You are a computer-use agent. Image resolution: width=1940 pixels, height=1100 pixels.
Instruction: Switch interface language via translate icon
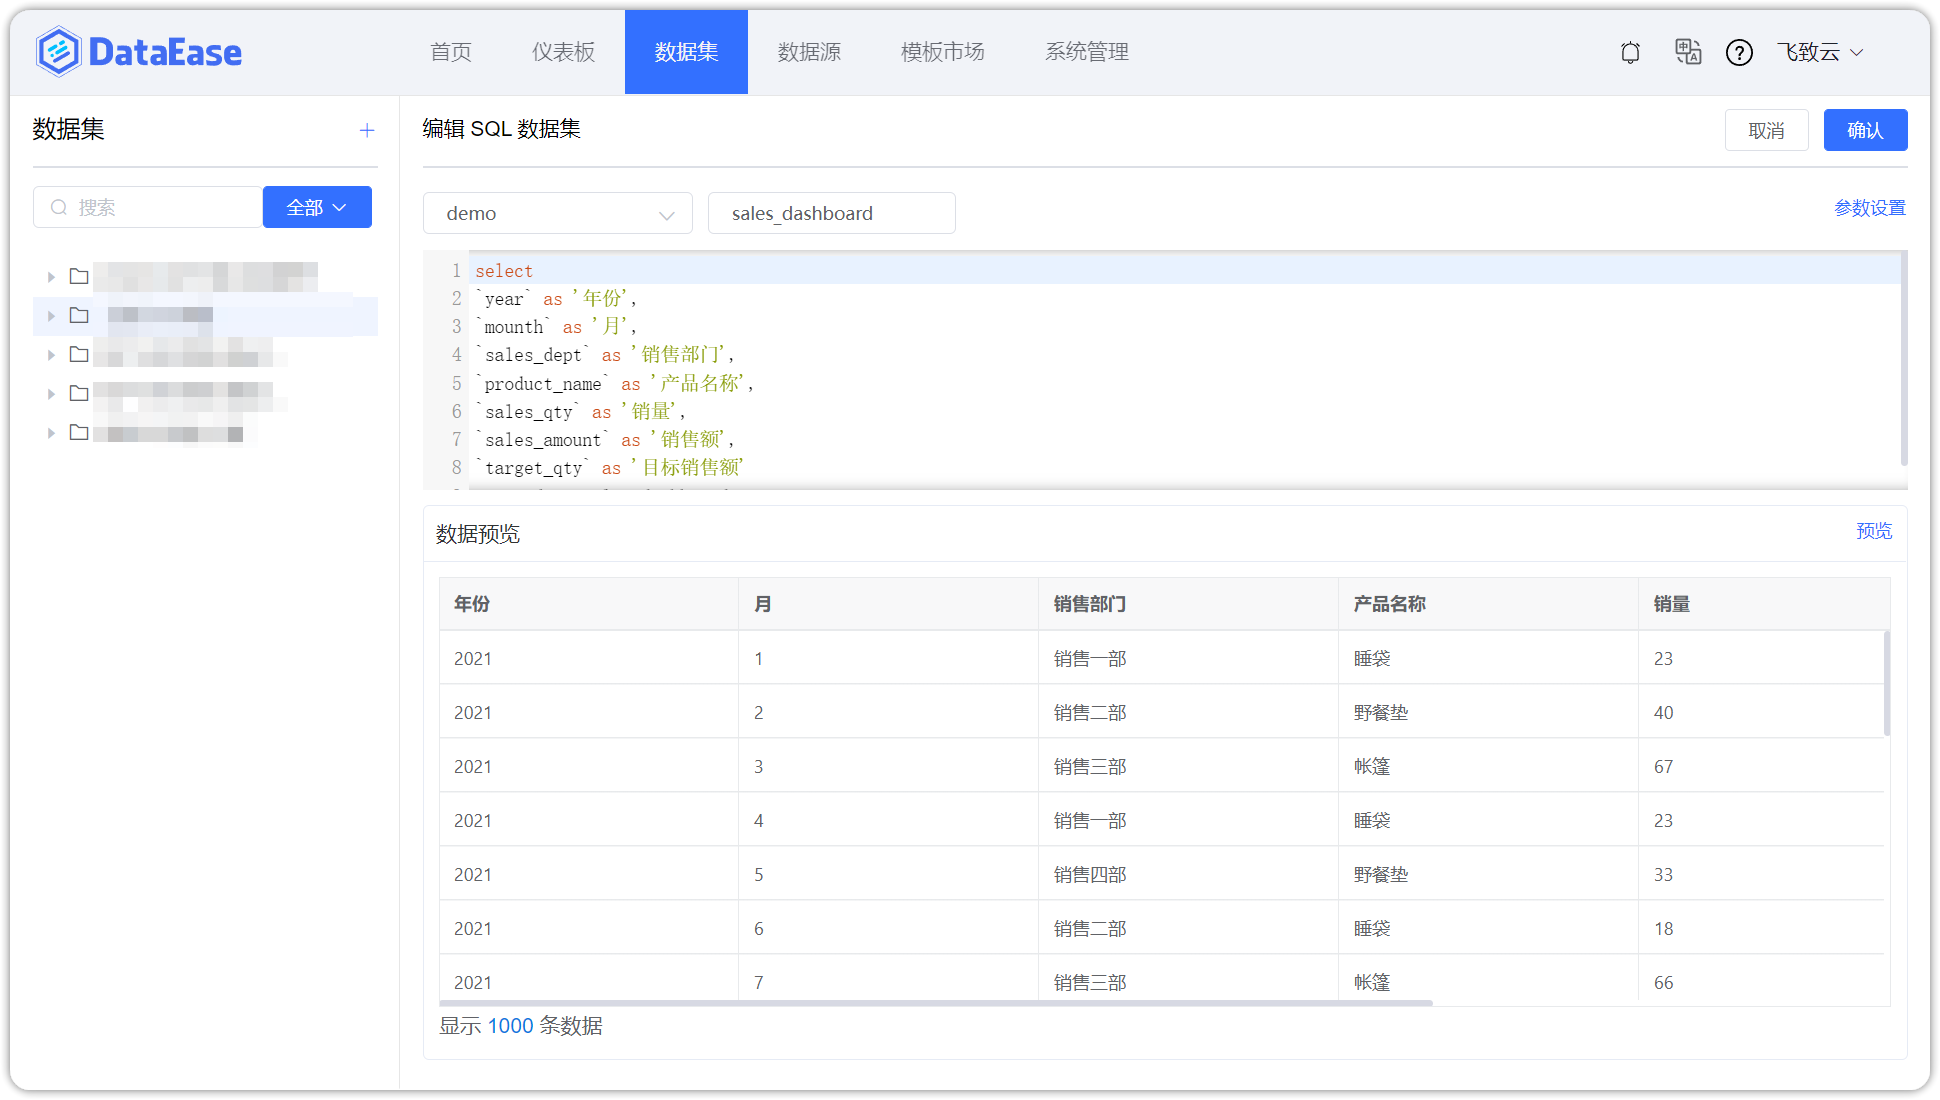pos(1688,52)
